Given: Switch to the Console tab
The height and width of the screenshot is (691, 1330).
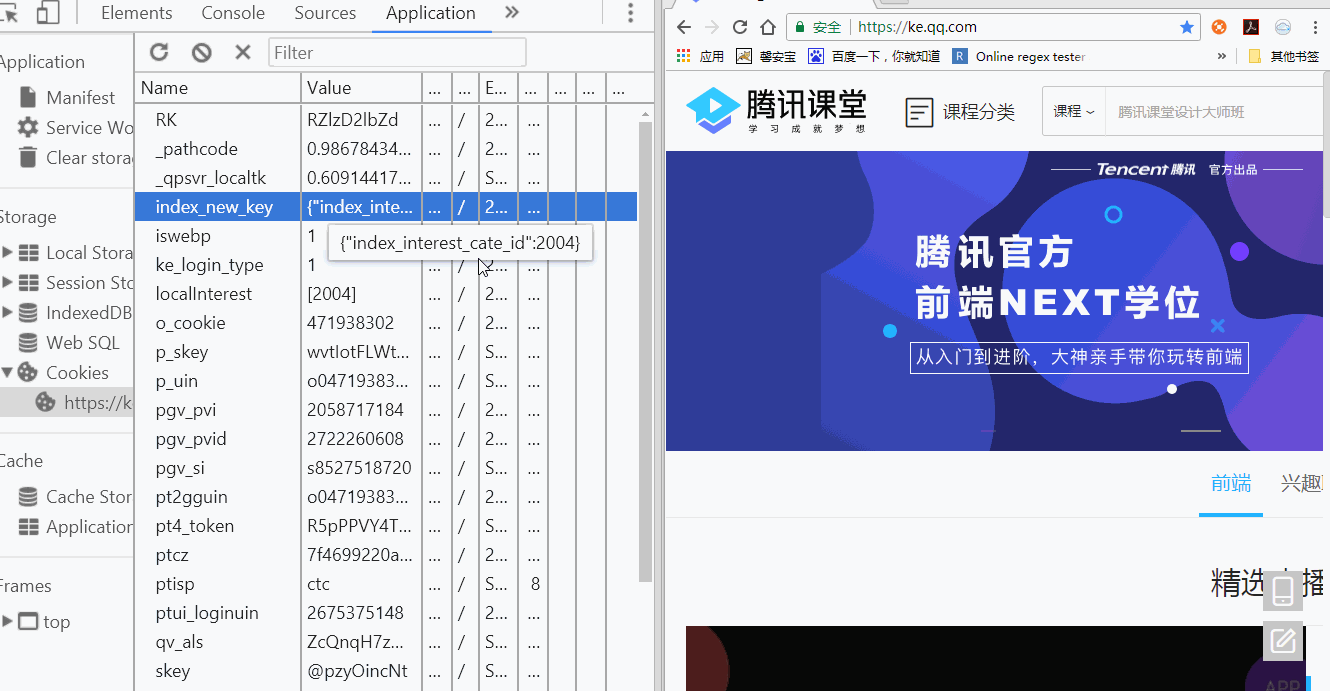Looking at the screenshot, I should pos(233,13).
